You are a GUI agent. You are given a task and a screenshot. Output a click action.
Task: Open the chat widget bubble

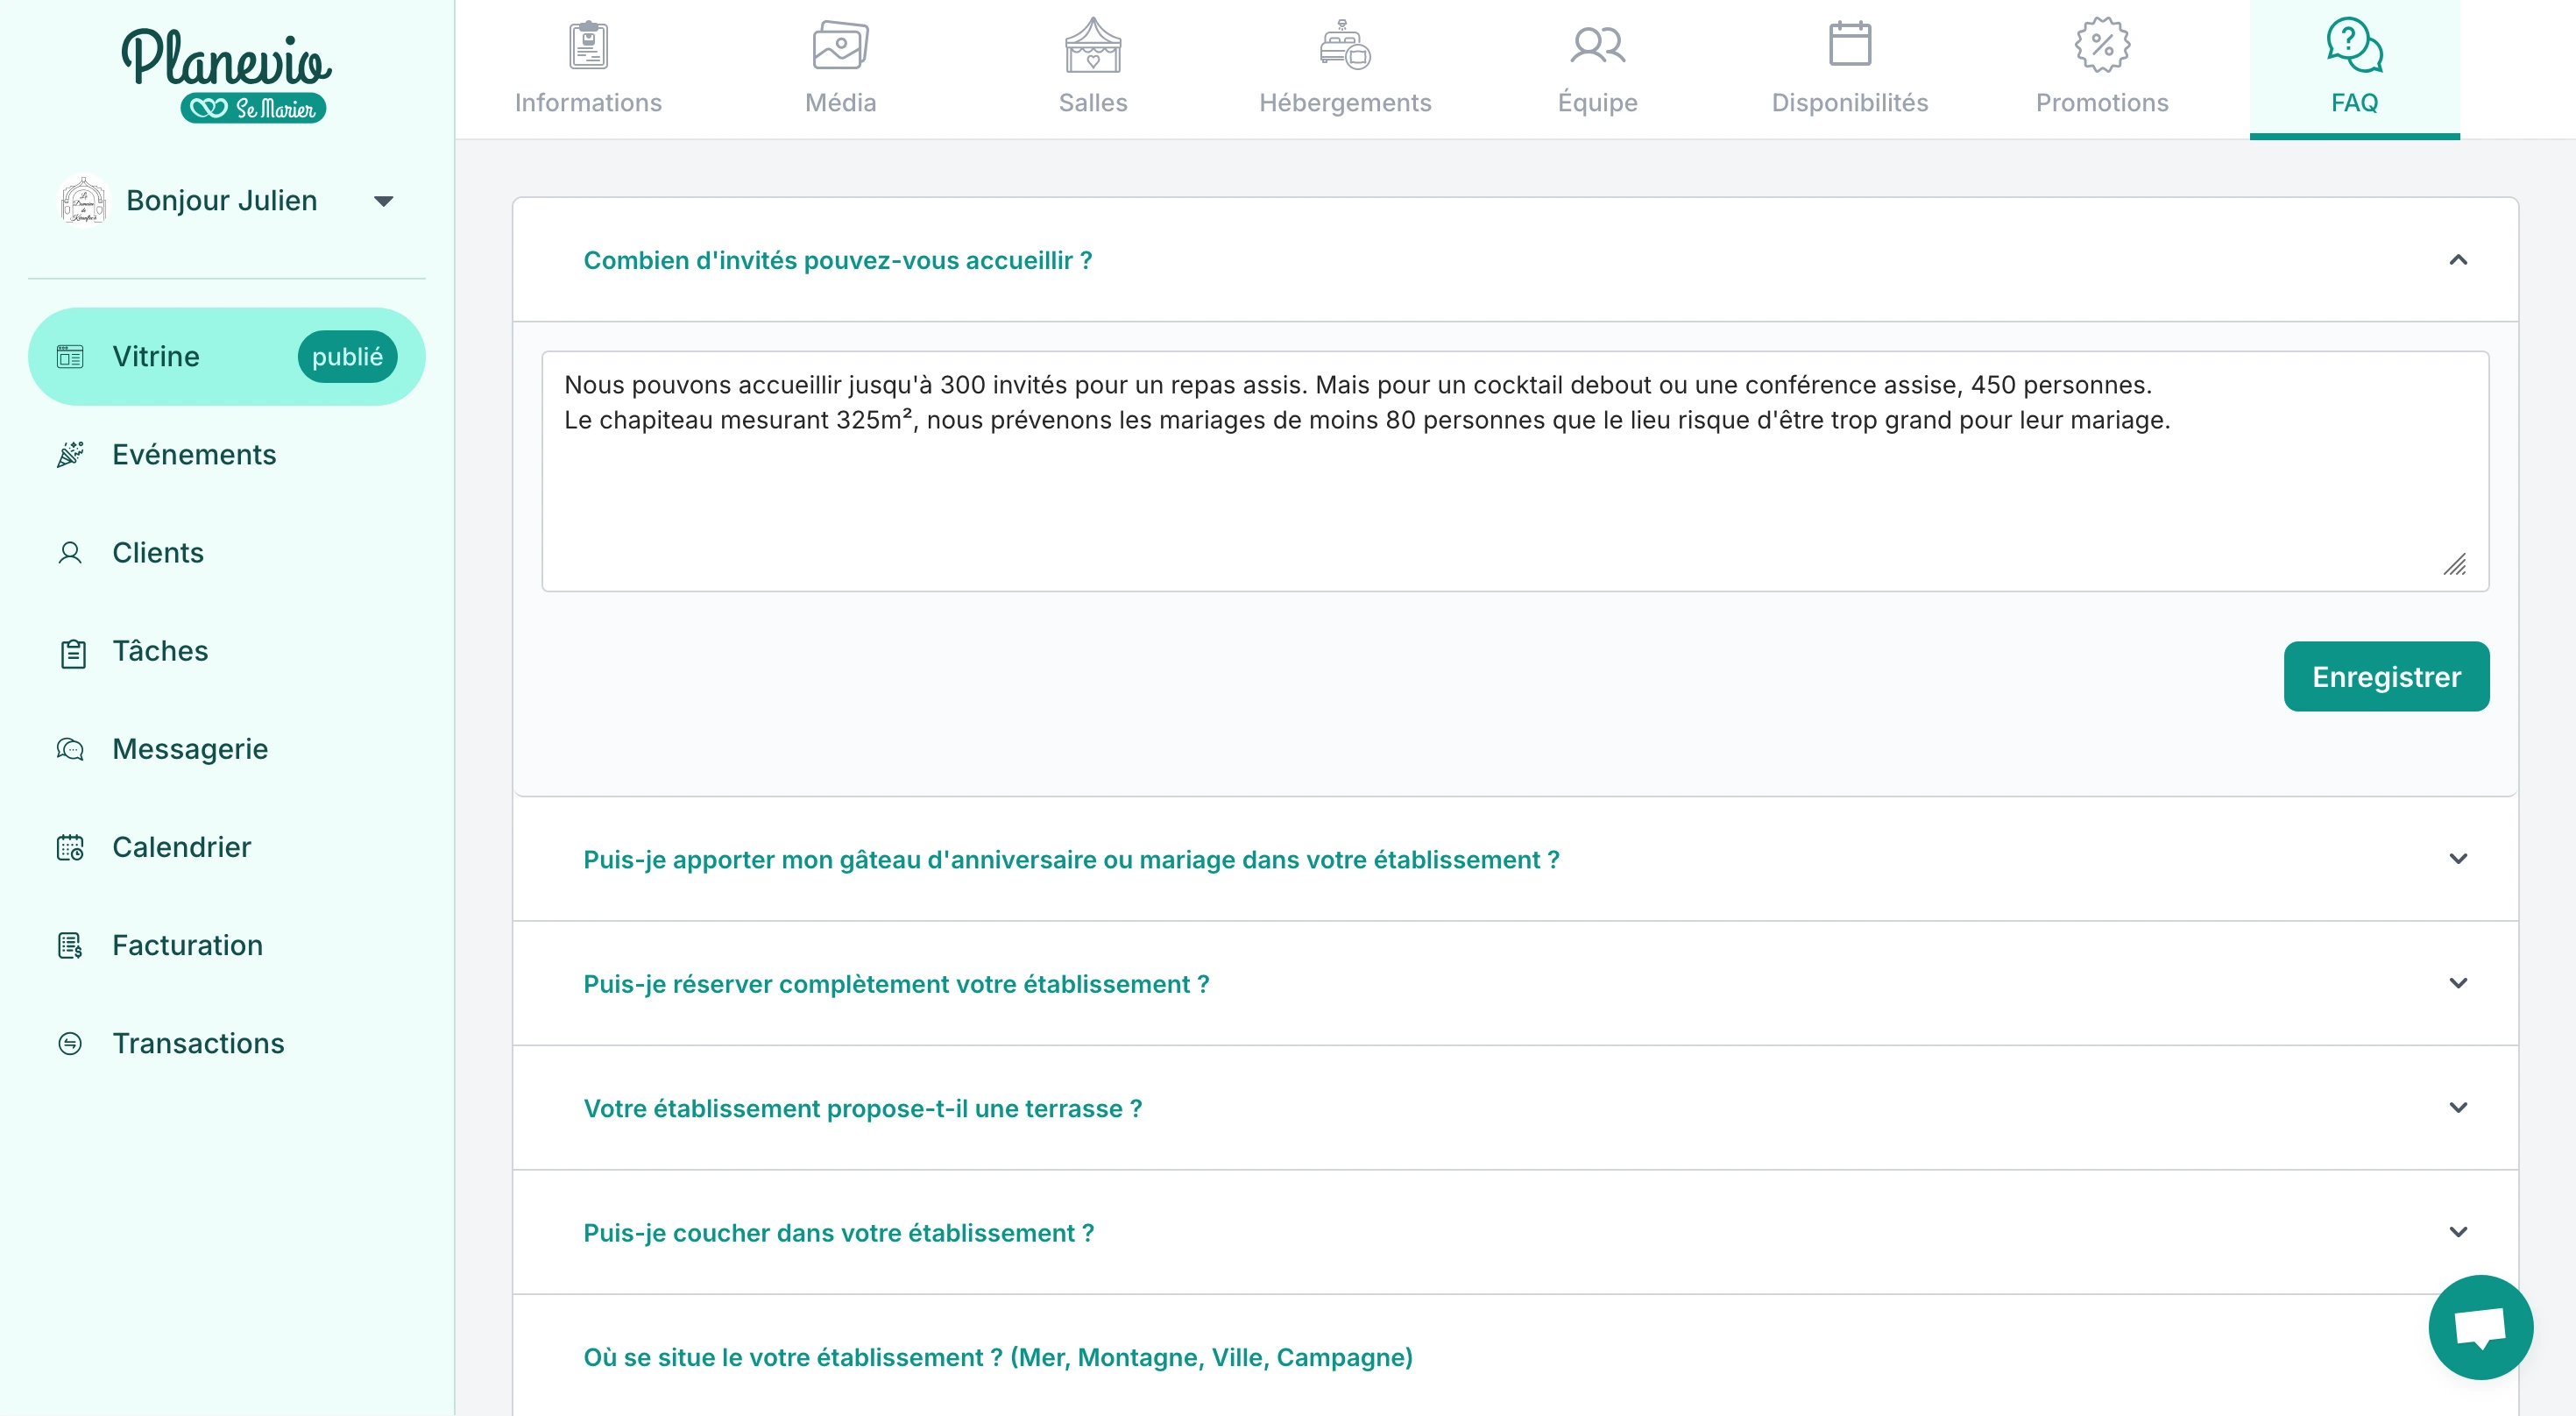click(2483, 1327)
